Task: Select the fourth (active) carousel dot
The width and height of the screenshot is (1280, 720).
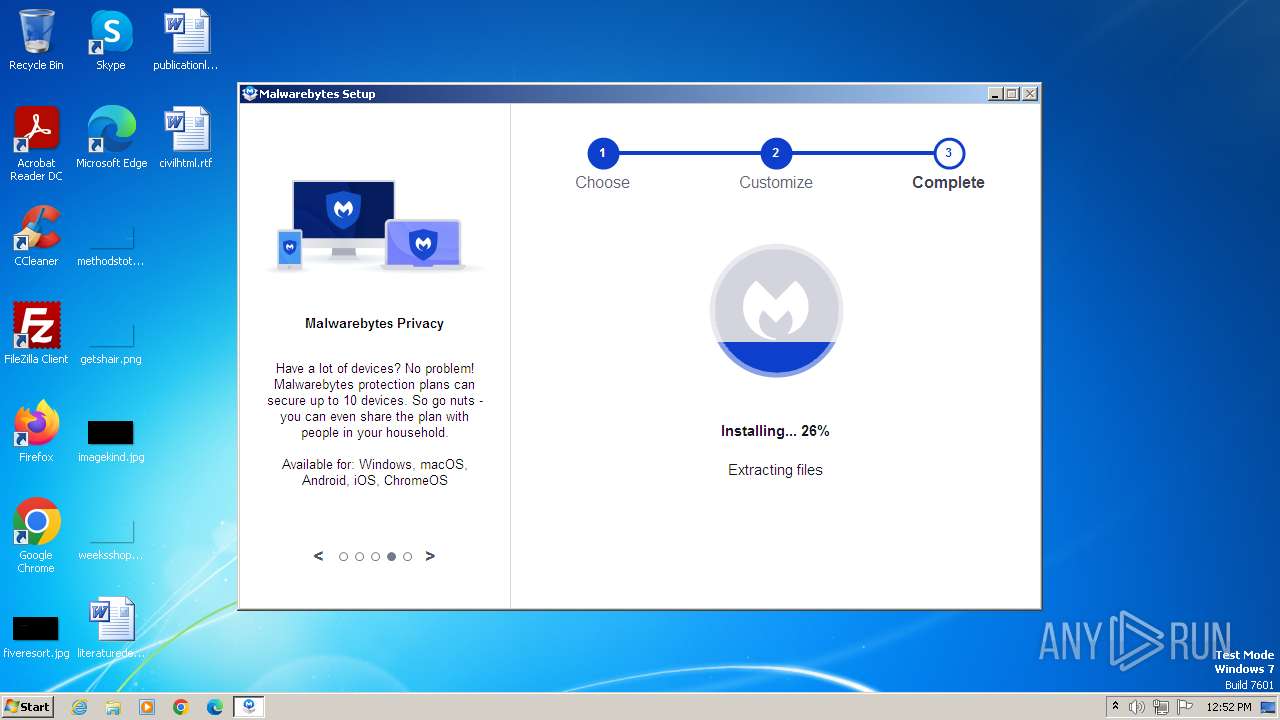Action: 391,557
